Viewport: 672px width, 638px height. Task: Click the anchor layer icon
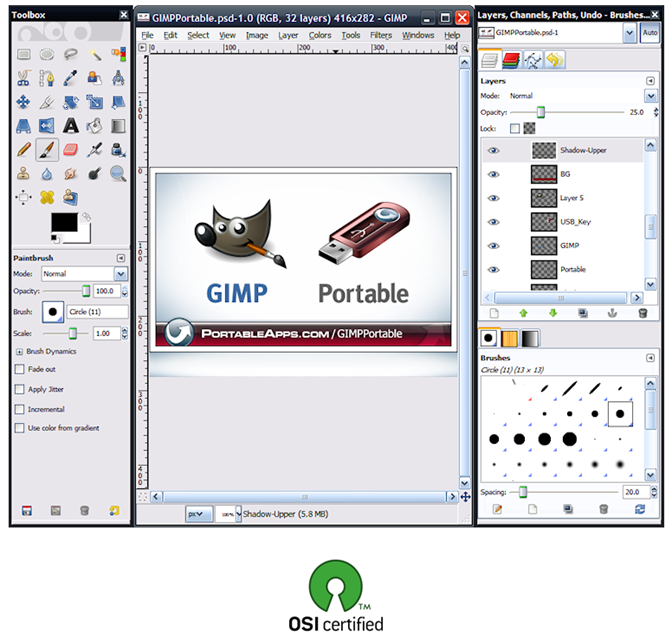pyautogui.click(x=612, y=313)
